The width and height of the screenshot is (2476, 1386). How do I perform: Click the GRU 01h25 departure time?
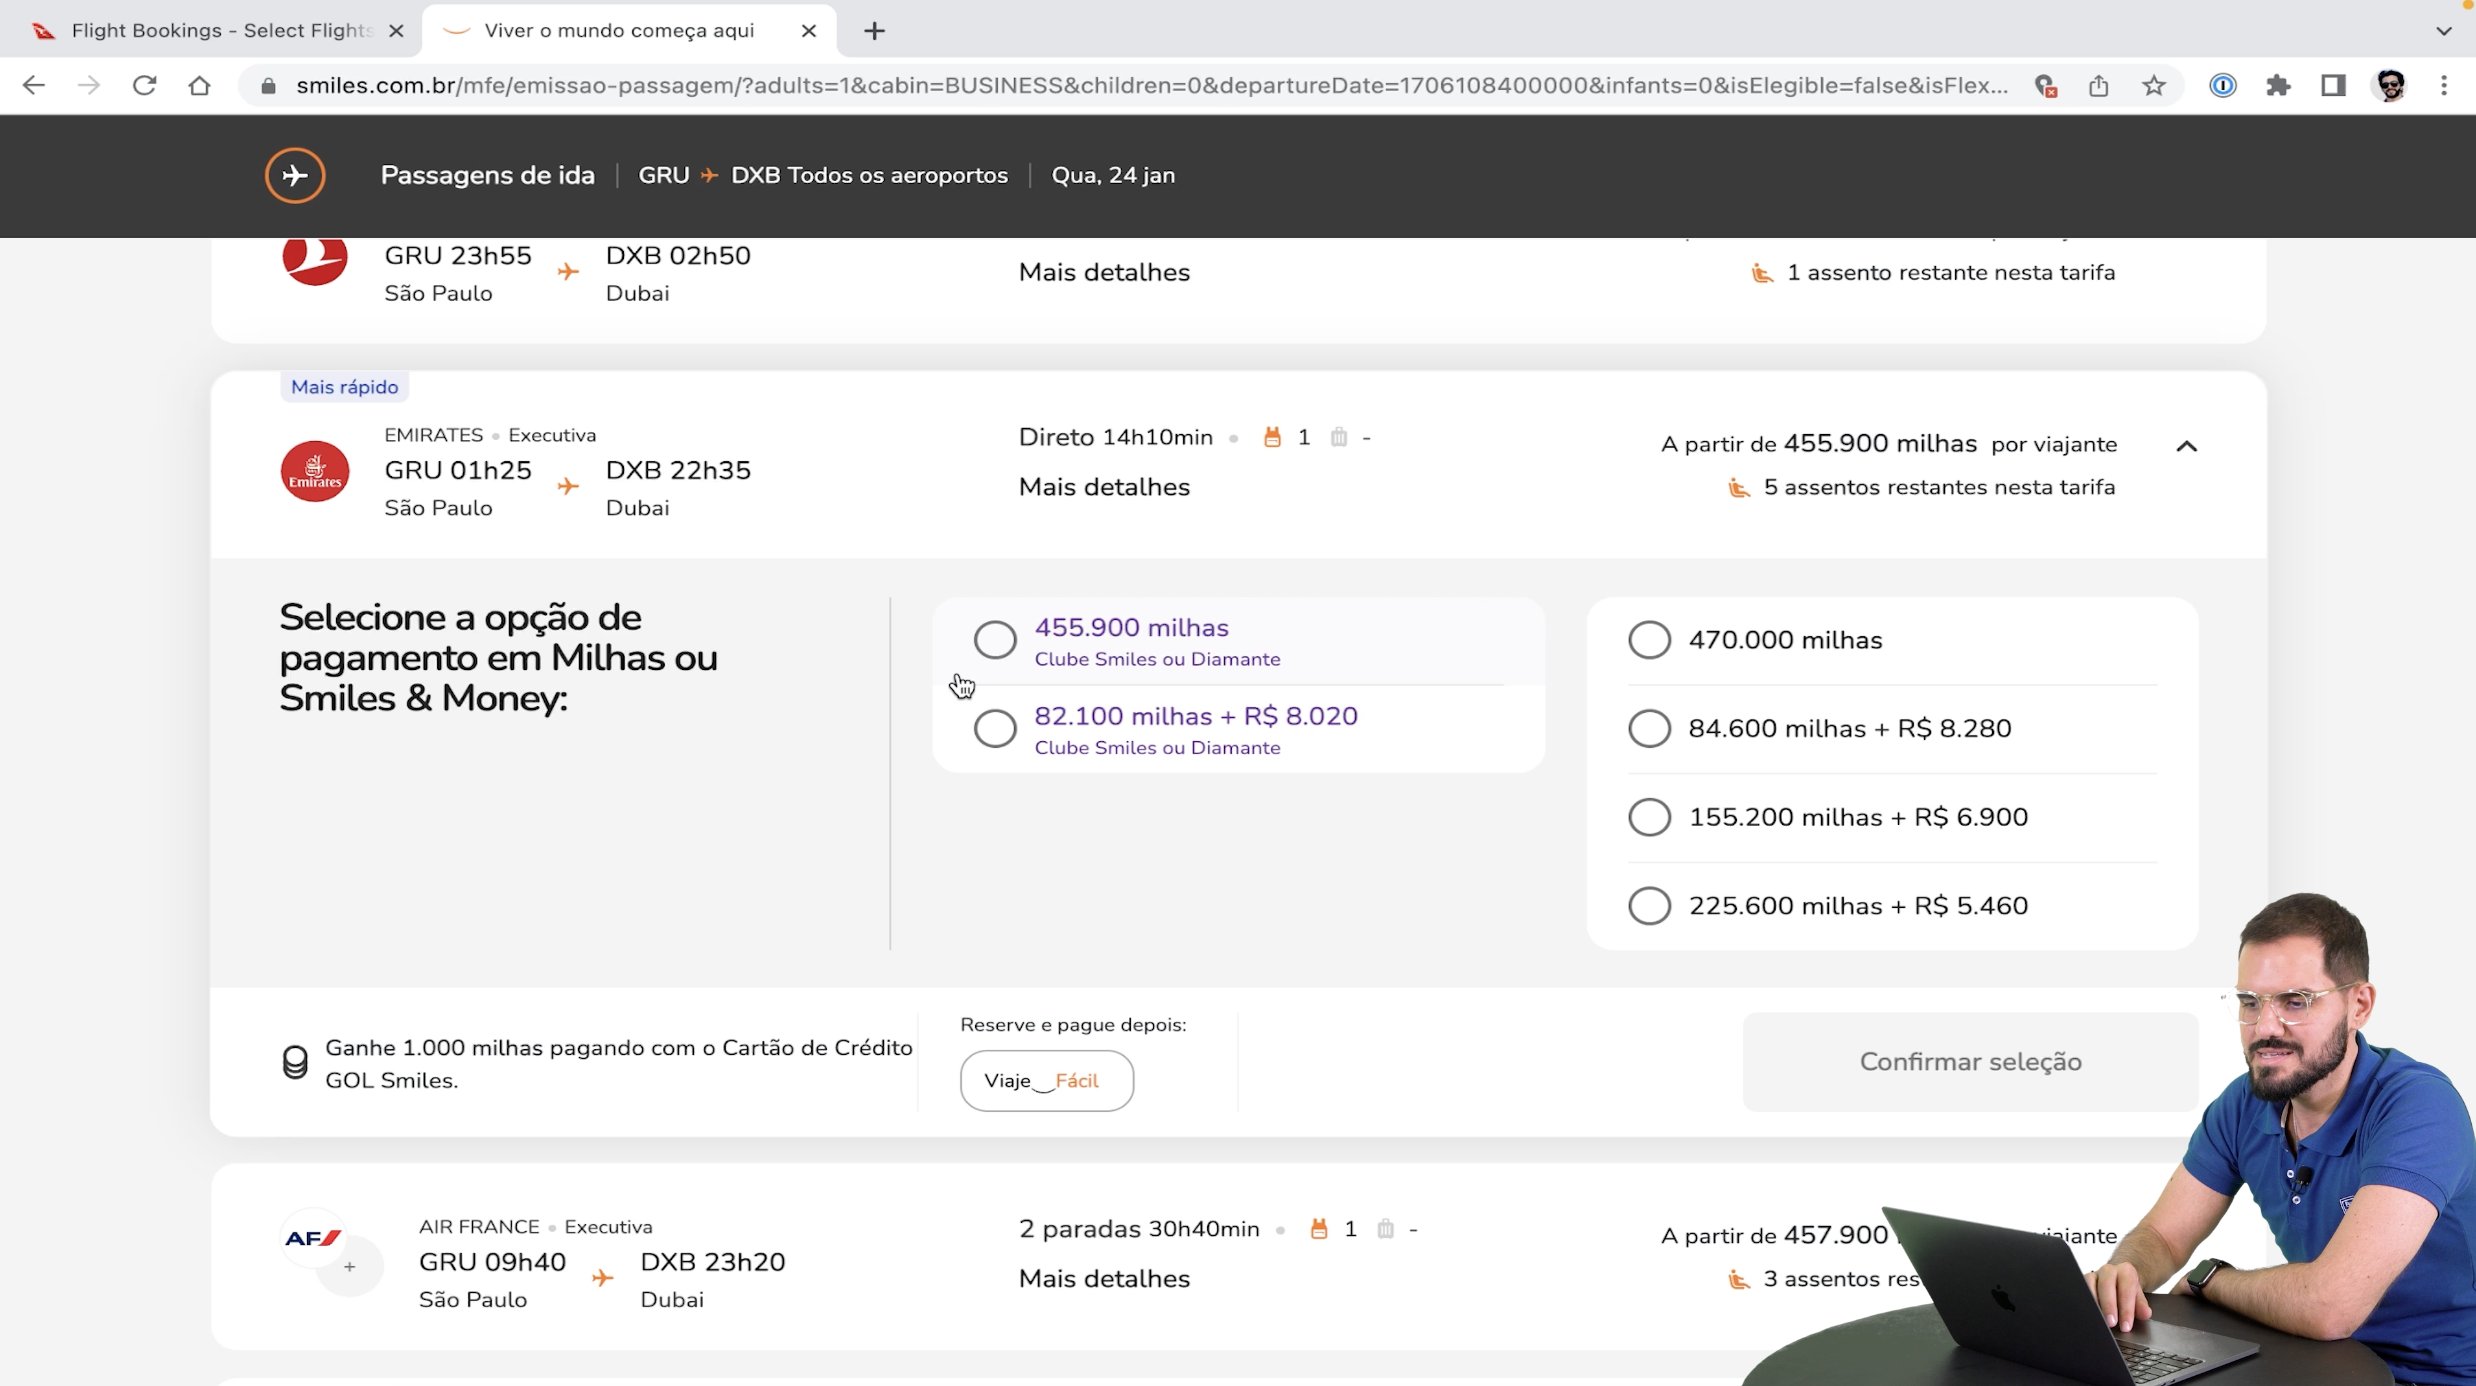458,470
